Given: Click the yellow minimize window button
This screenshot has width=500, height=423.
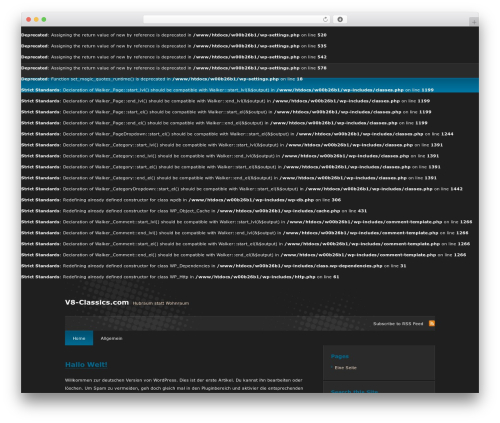Looking at the screenshot, I should tap(36, 19).
